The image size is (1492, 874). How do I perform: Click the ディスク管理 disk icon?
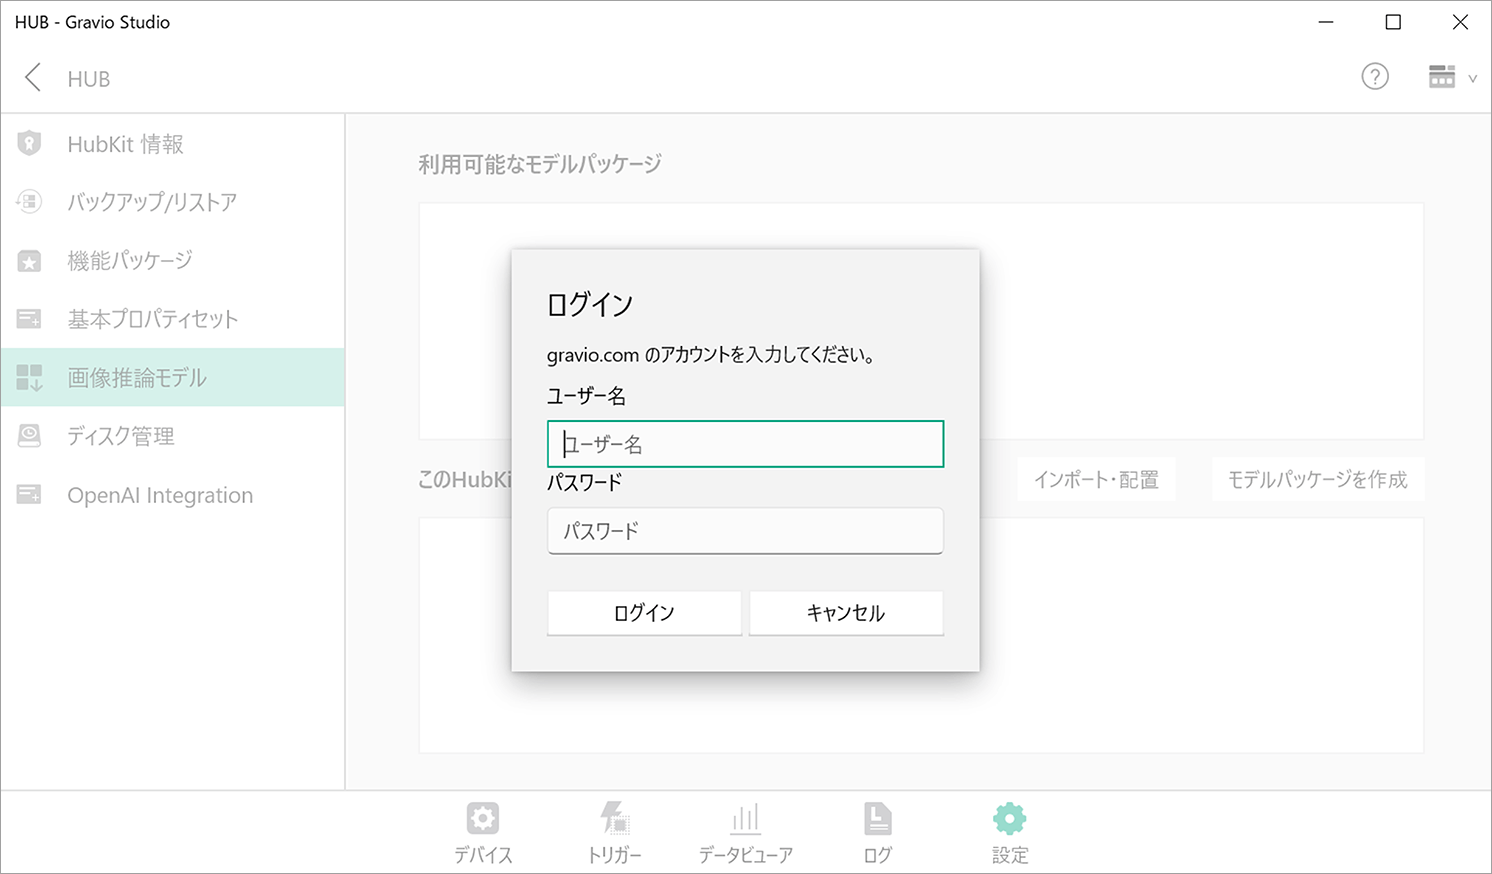coord(29,436)
